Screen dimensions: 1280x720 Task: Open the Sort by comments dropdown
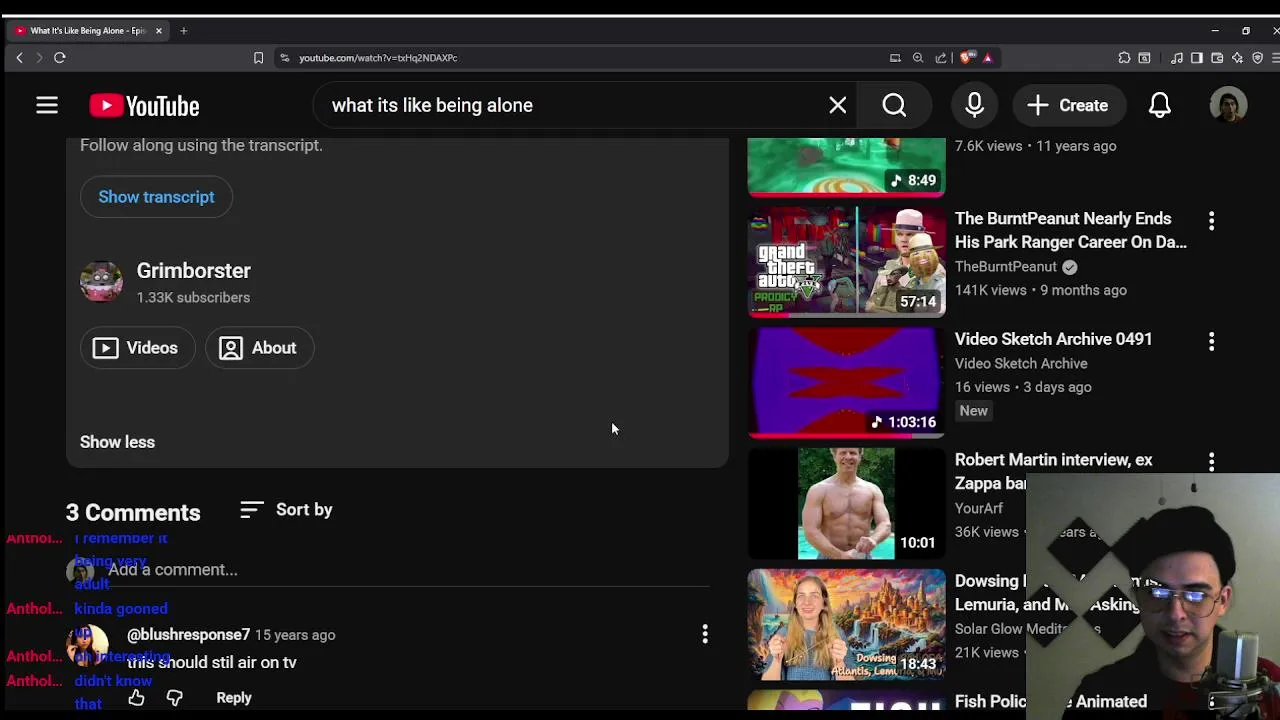pyautogui.click(x=286, y=510)
